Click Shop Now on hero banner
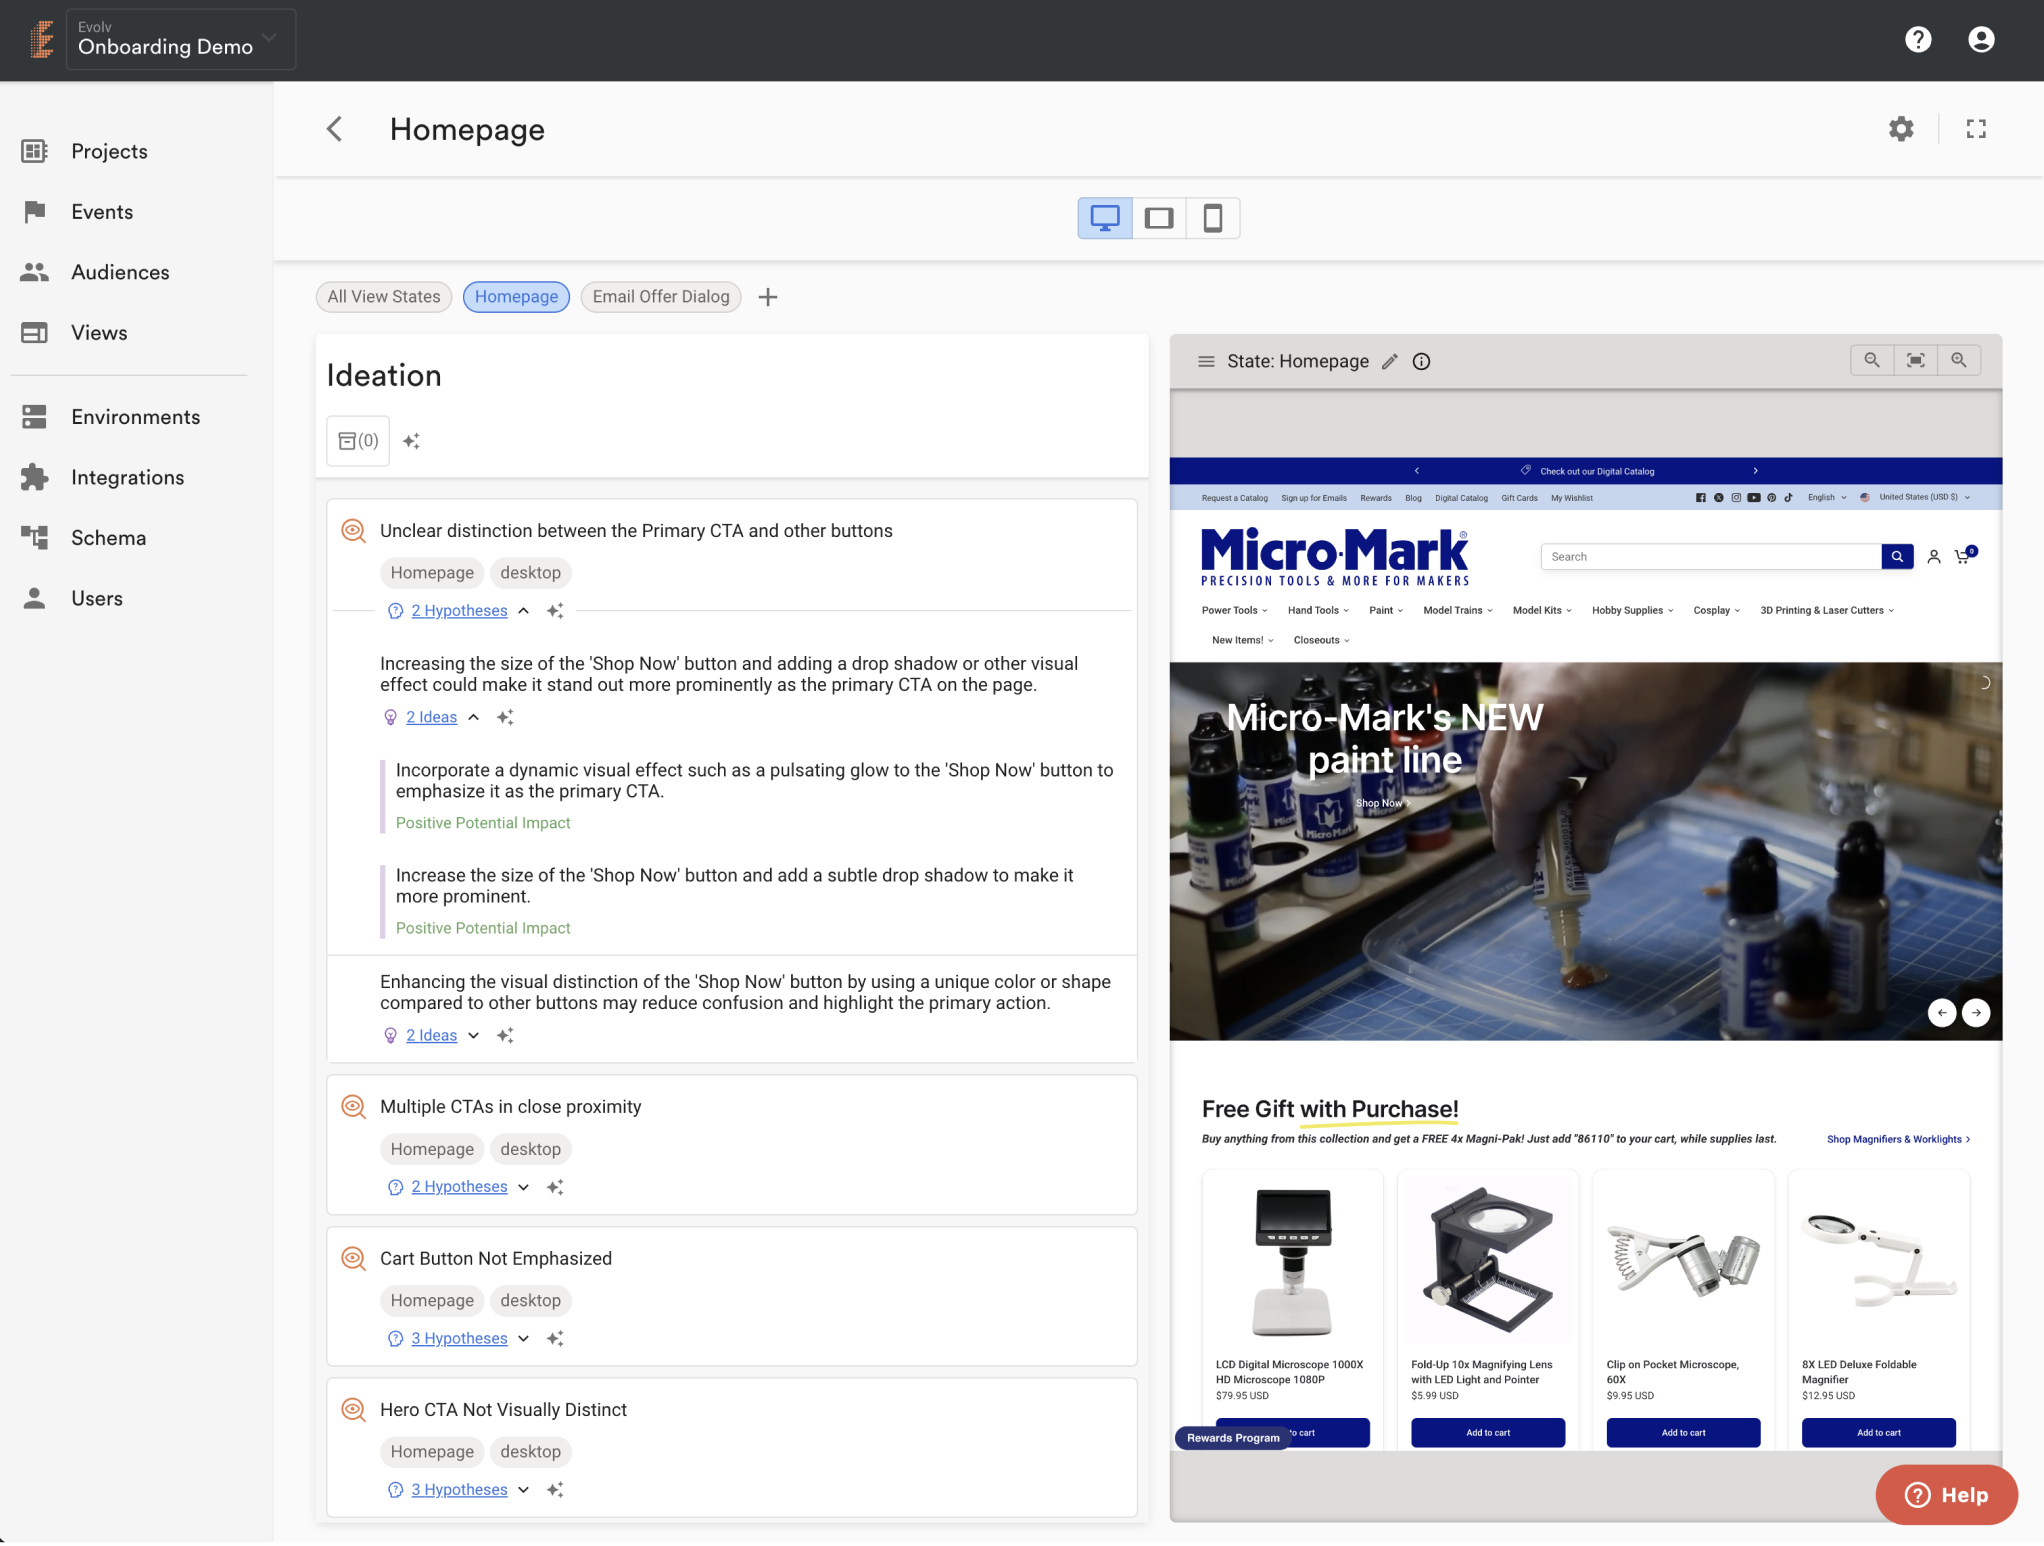The width and height of the screenshot is (2044, 1546). tap(1383, 804)
